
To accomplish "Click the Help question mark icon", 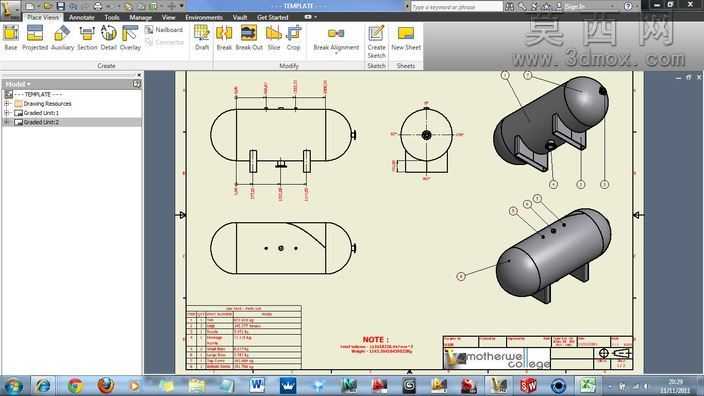I will coord(628,6).
